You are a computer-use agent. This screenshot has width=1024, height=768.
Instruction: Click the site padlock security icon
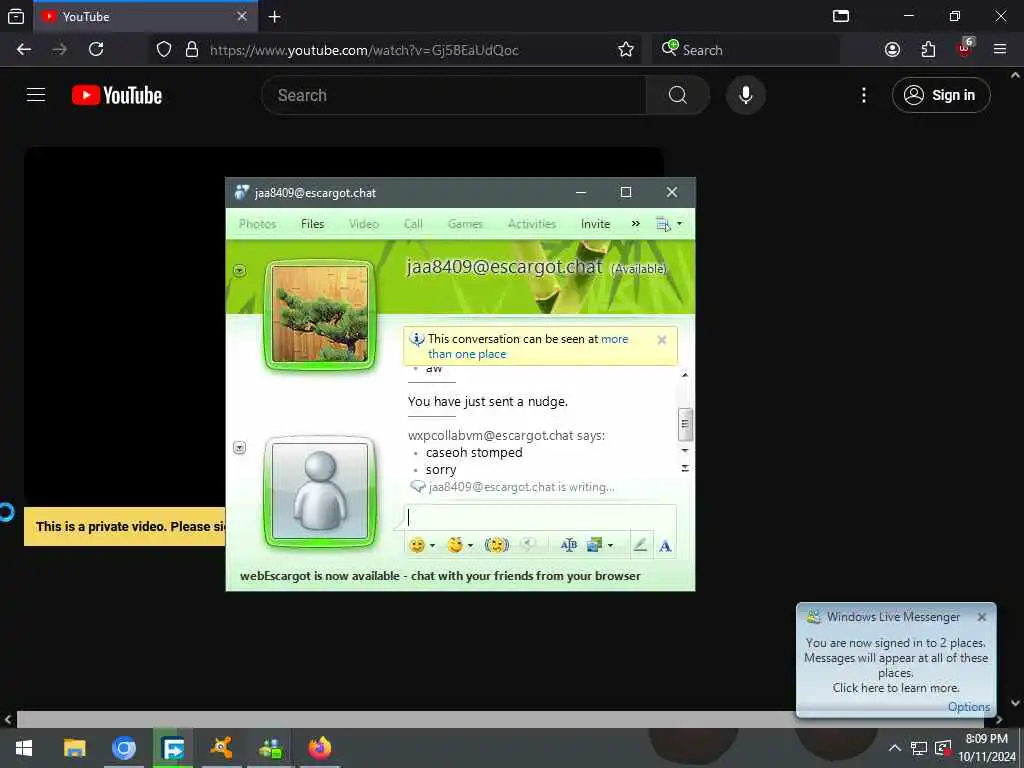tap(192, 50)
